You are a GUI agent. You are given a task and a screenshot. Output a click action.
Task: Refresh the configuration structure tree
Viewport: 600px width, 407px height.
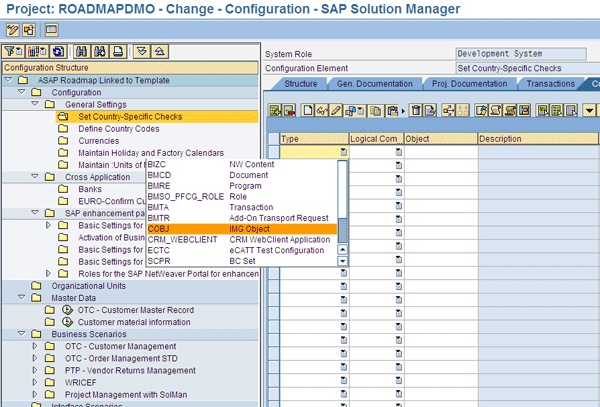coord(59,51)
